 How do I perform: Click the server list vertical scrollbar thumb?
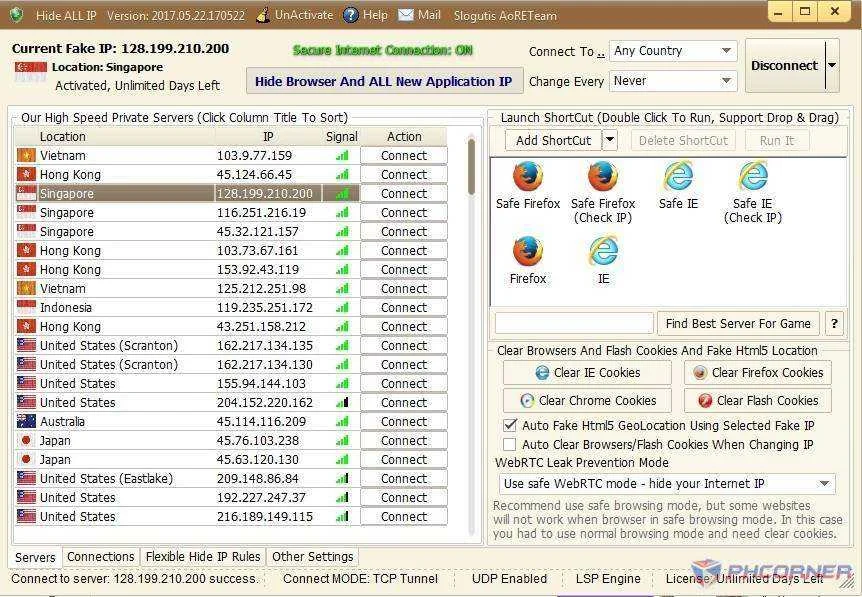(471, 167)
